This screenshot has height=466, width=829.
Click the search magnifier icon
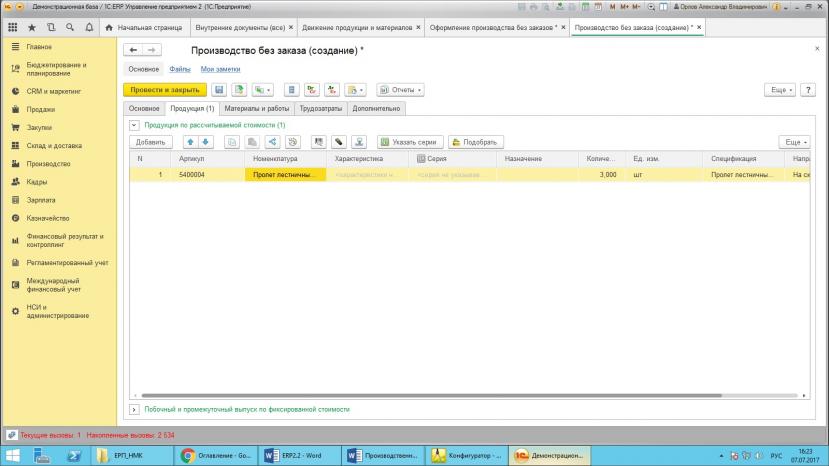pyautogui.click(x=71, y=28)
